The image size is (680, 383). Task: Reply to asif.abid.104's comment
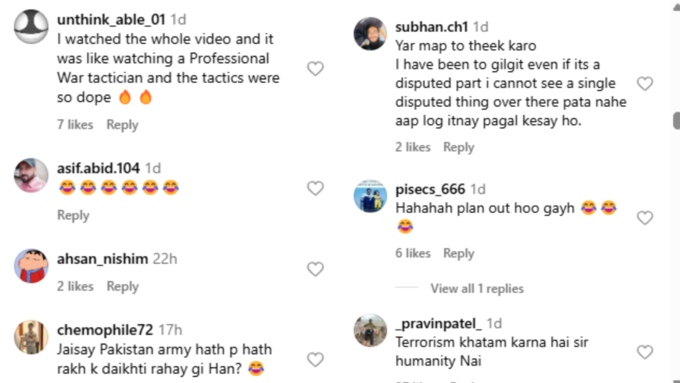[x=73, y=216]
